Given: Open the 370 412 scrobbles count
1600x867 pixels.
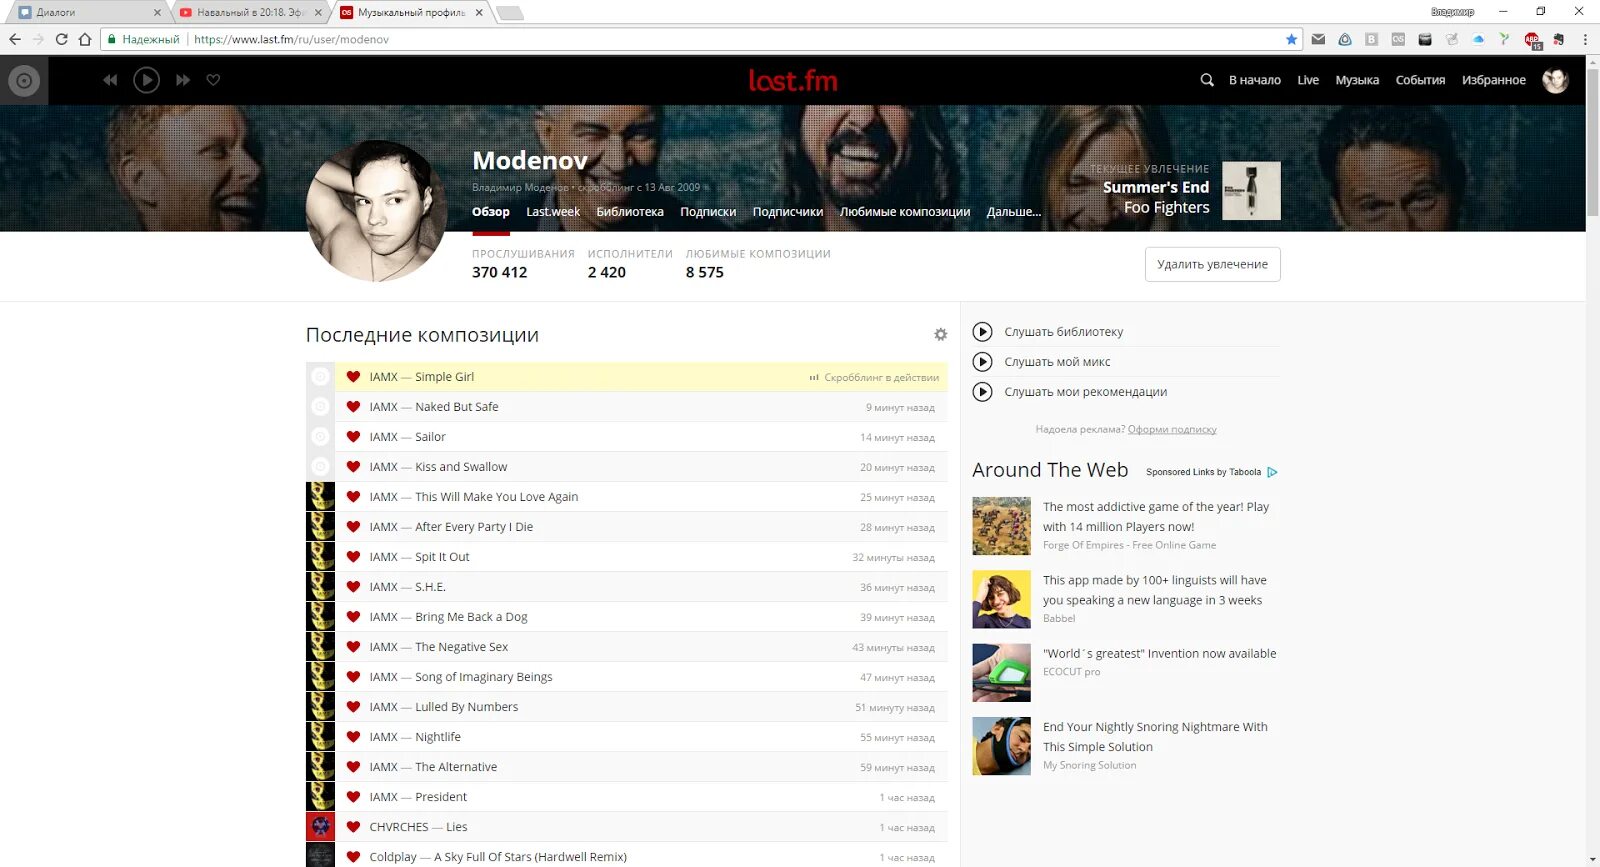Looking at the screenshot, I should (x=499, y=272).
